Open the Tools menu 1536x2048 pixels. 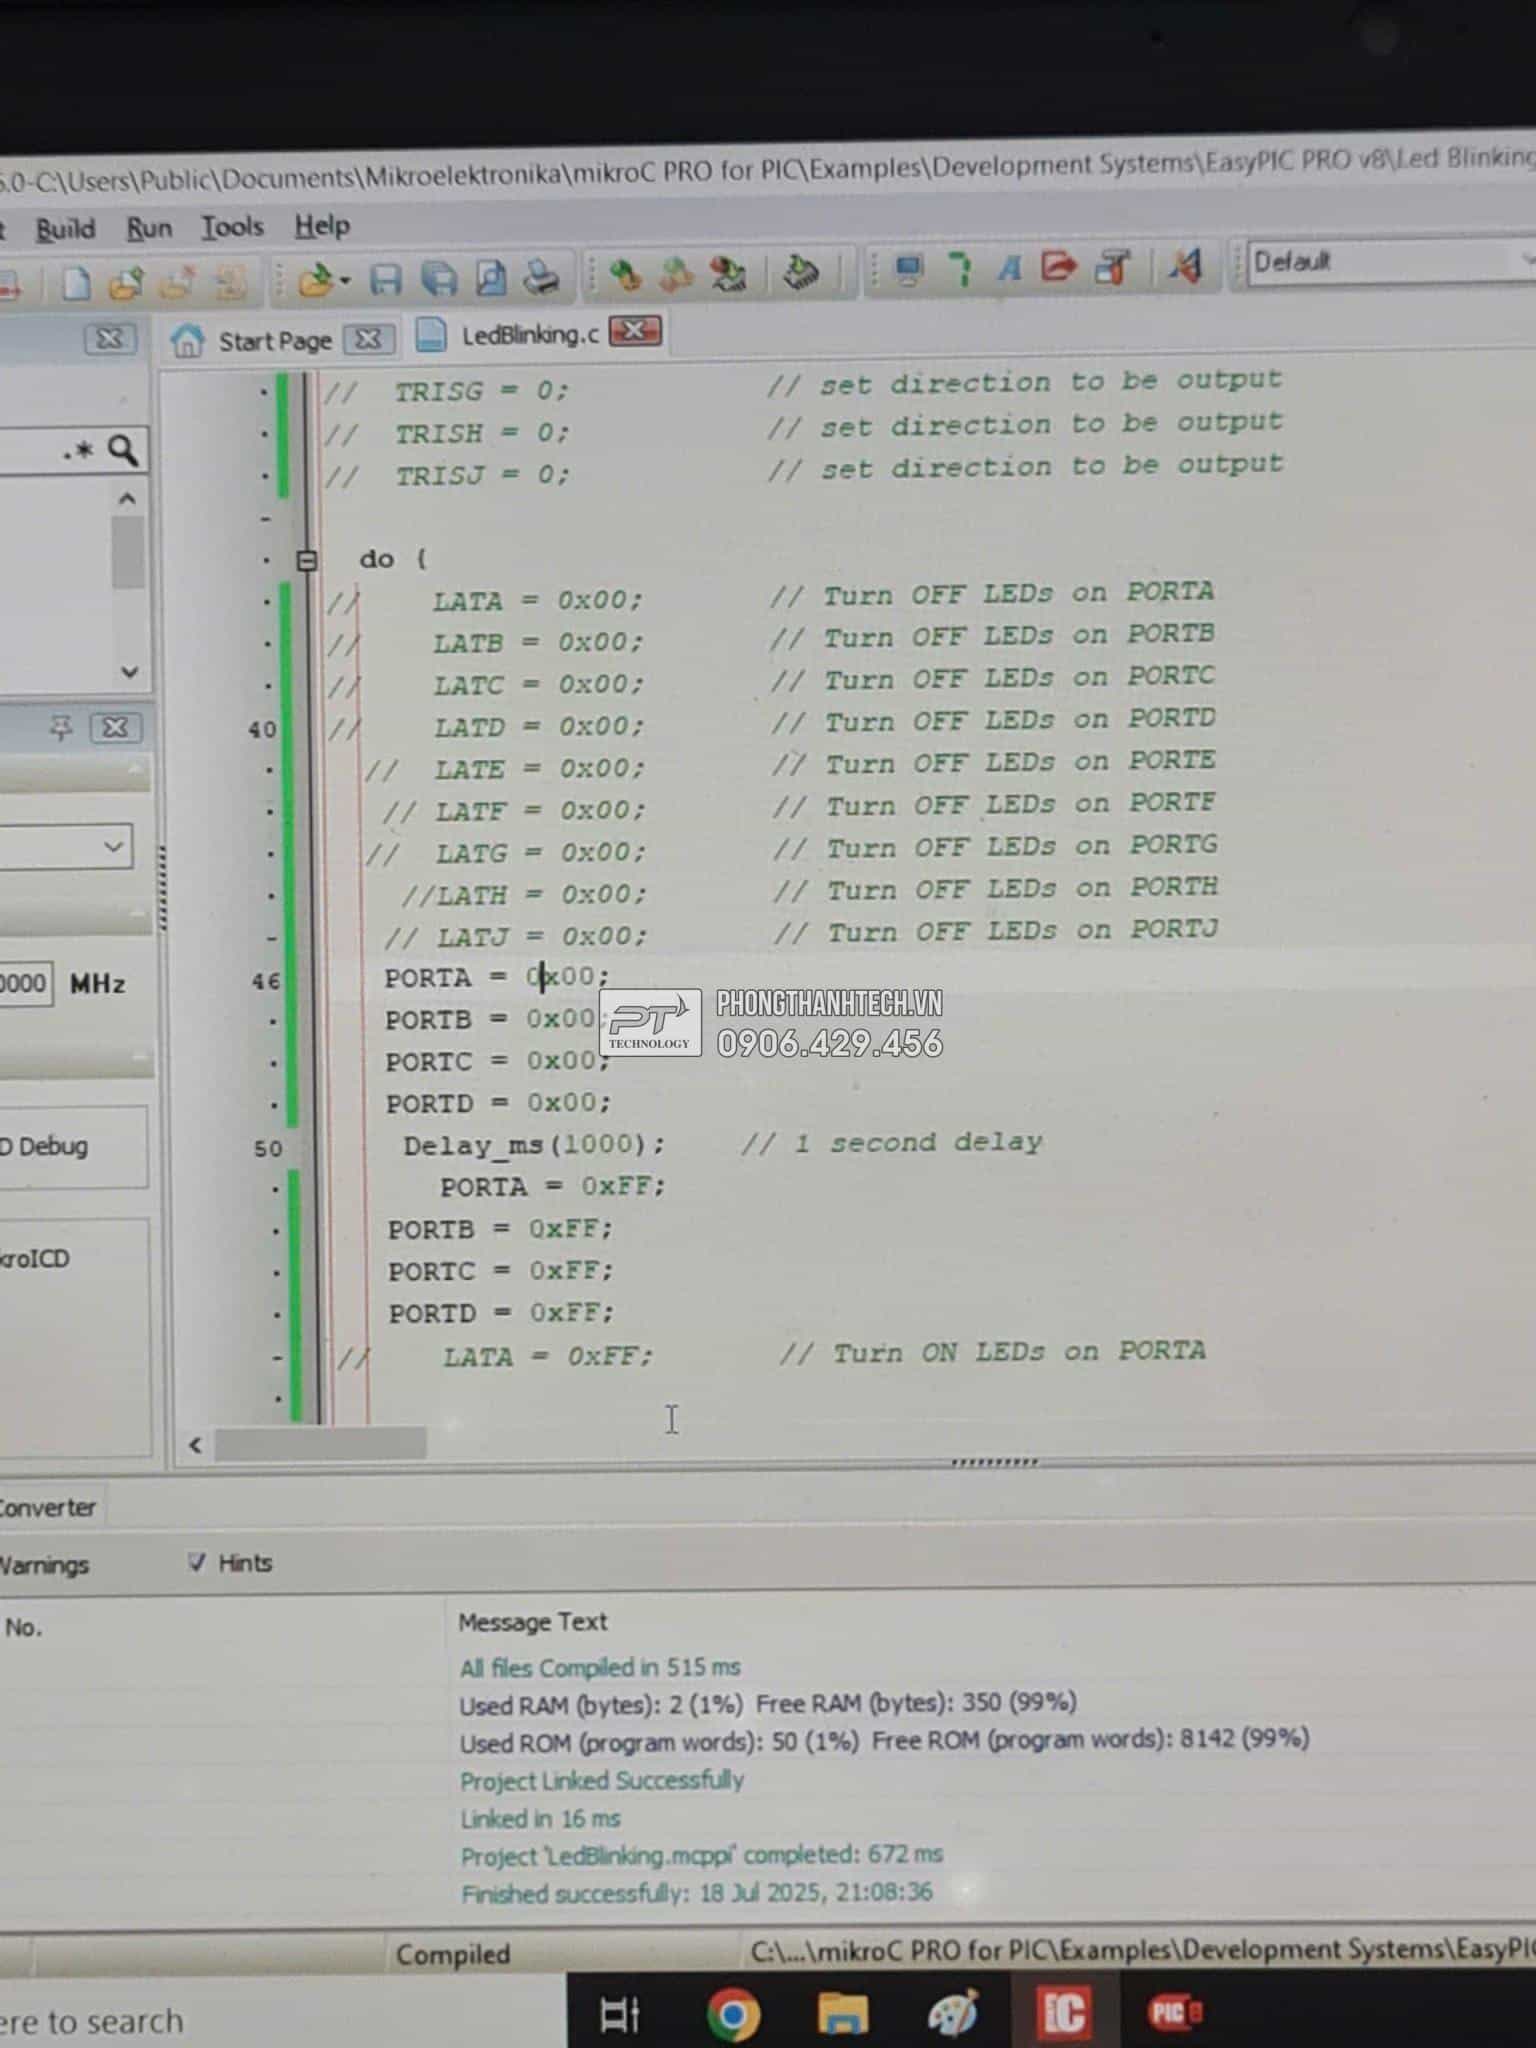[232, 227]
